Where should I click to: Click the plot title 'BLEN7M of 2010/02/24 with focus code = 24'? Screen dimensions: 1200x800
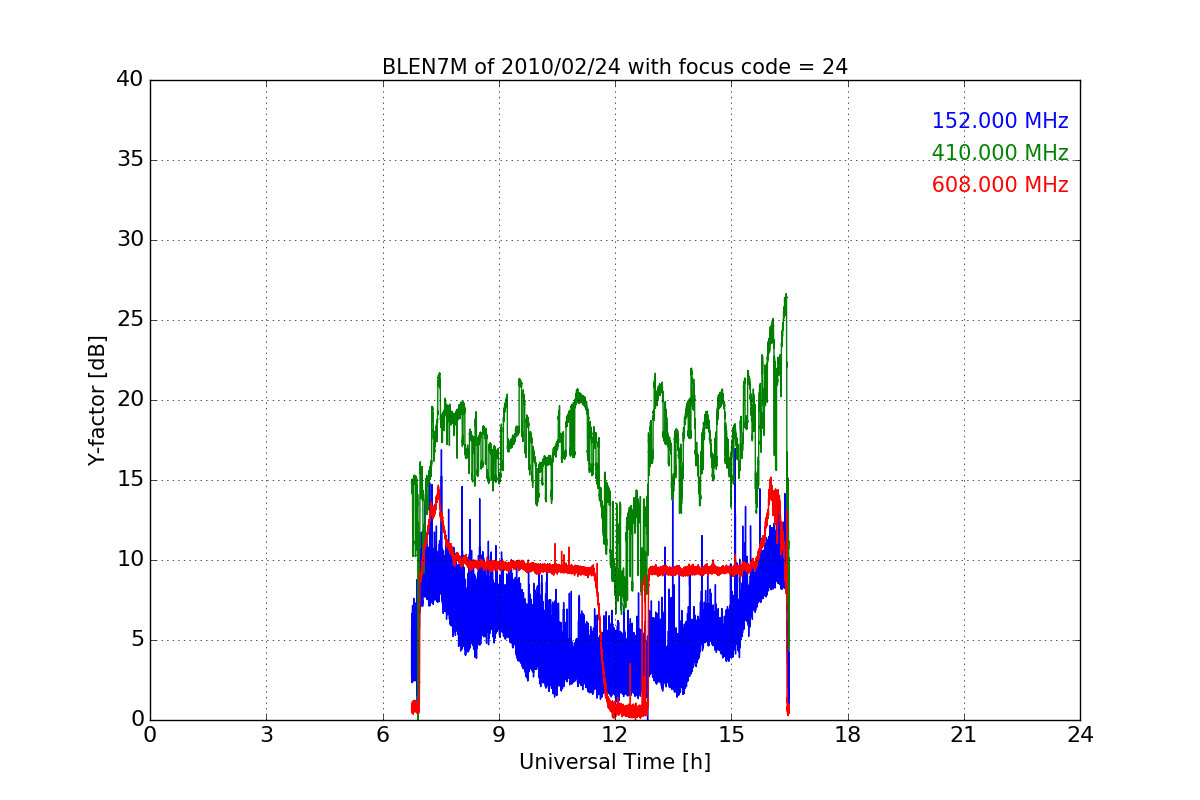click(614, 67)
